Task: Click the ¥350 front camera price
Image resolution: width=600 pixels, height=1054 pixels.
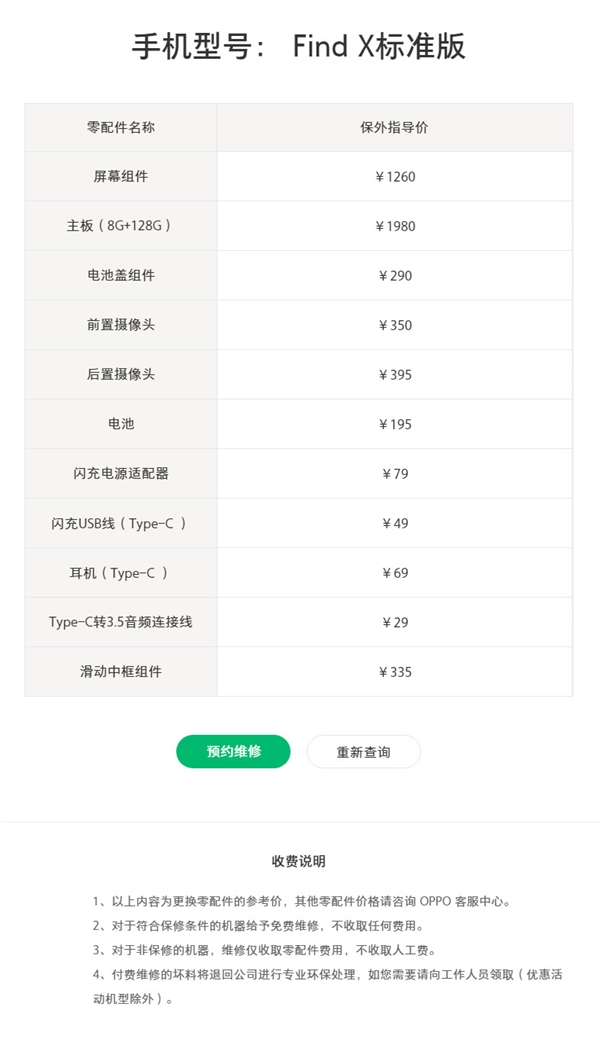Action: coord(395,325)
